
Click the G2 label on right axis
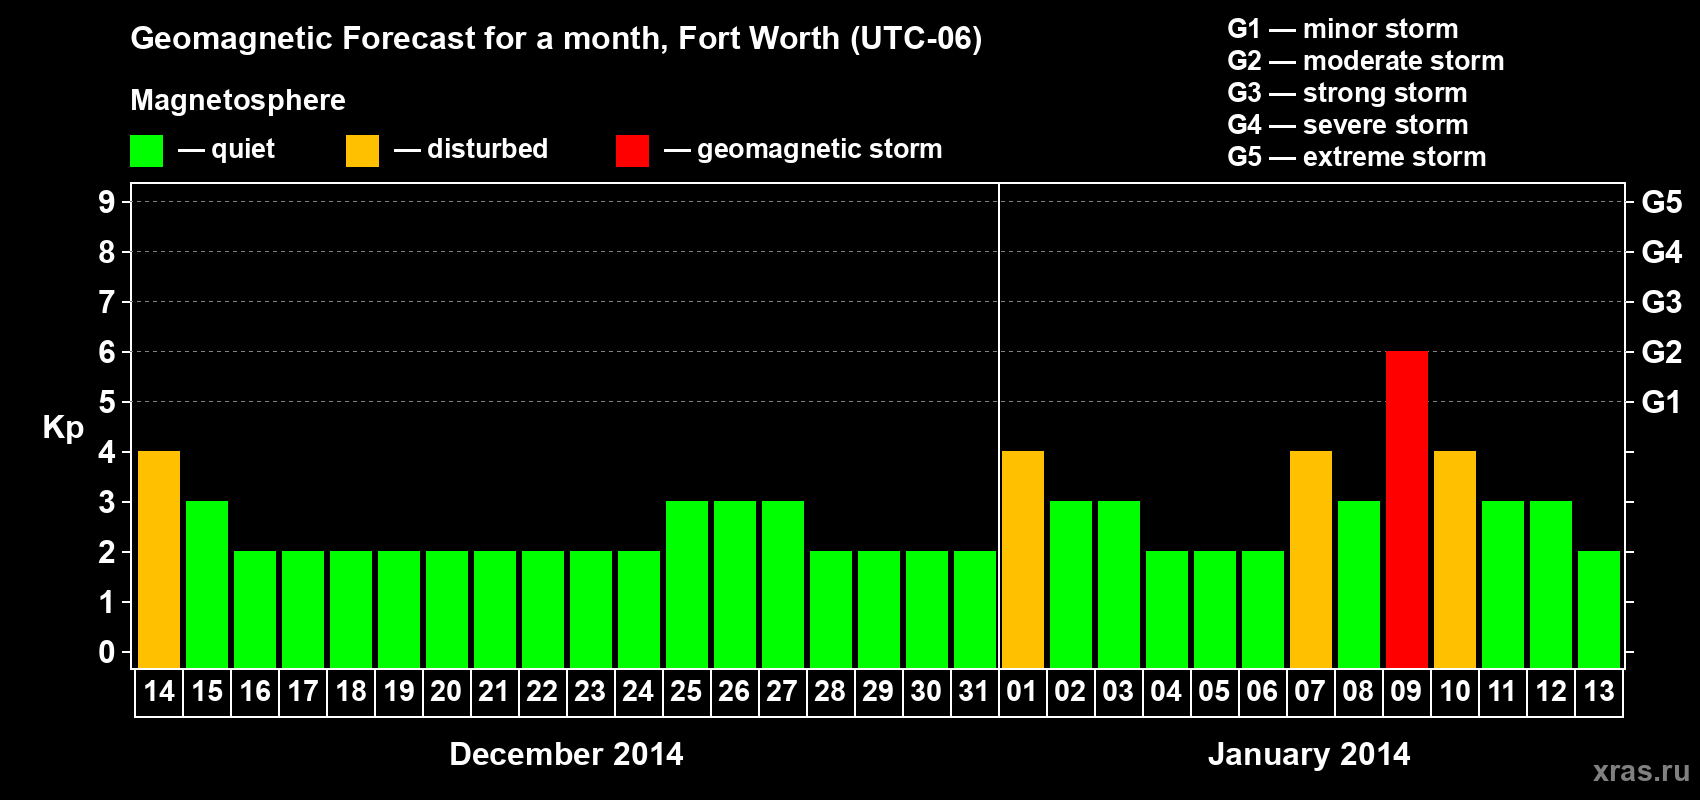pyautogui.click(x=1662, y=352)
